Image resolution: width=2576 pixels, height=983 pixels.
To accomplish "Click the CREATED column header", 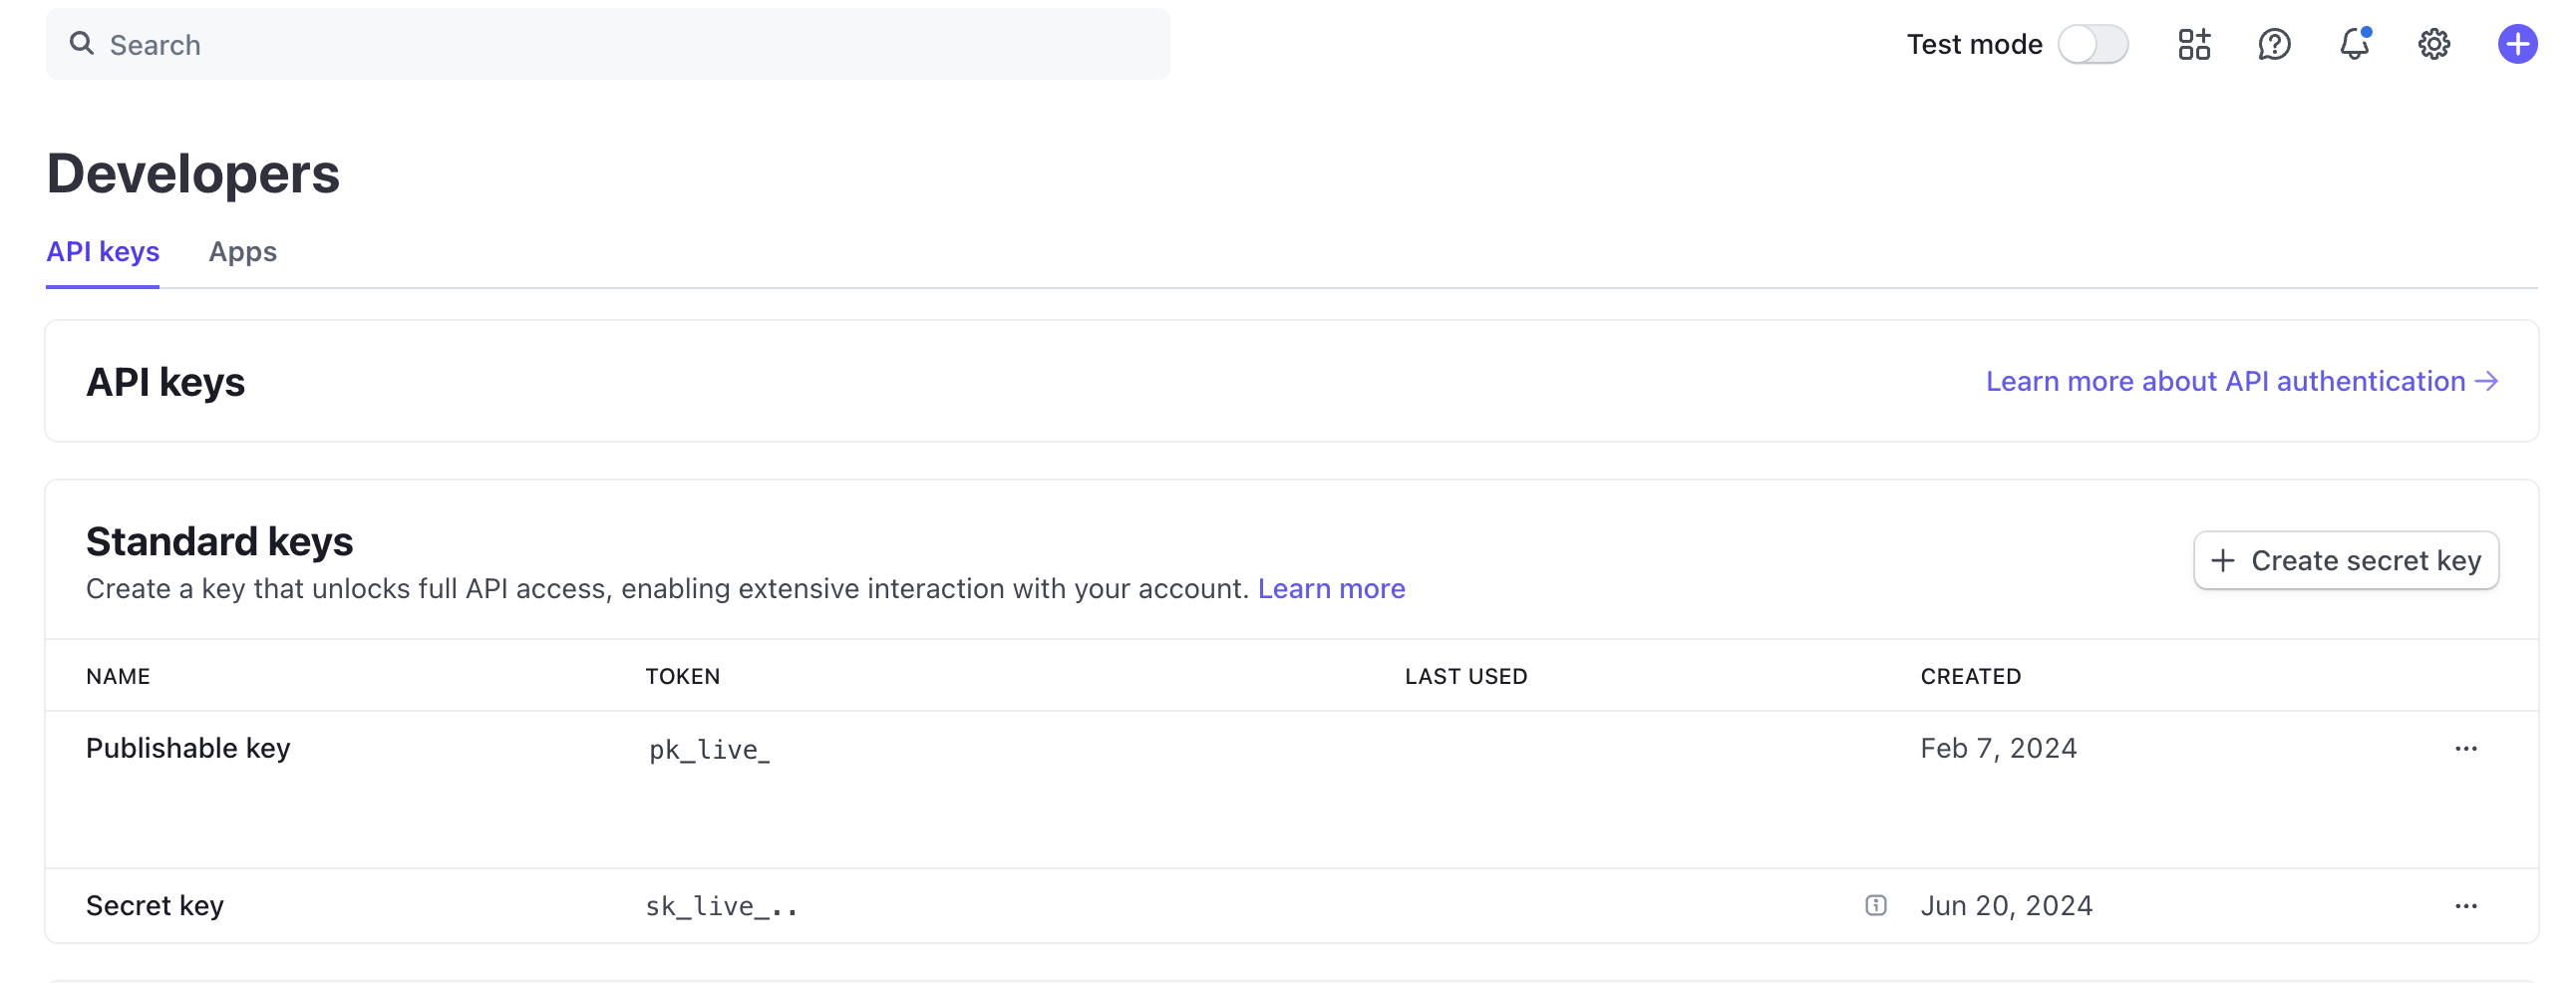I will pos(1970,676).
